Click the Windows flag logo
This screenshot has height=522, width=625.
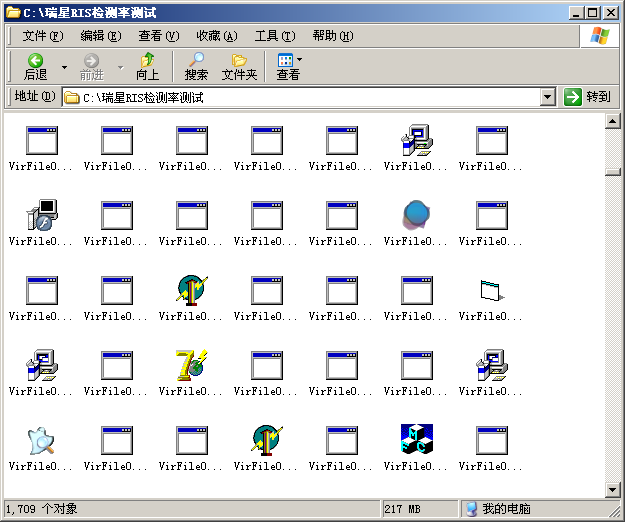click(x=600, y=36)
